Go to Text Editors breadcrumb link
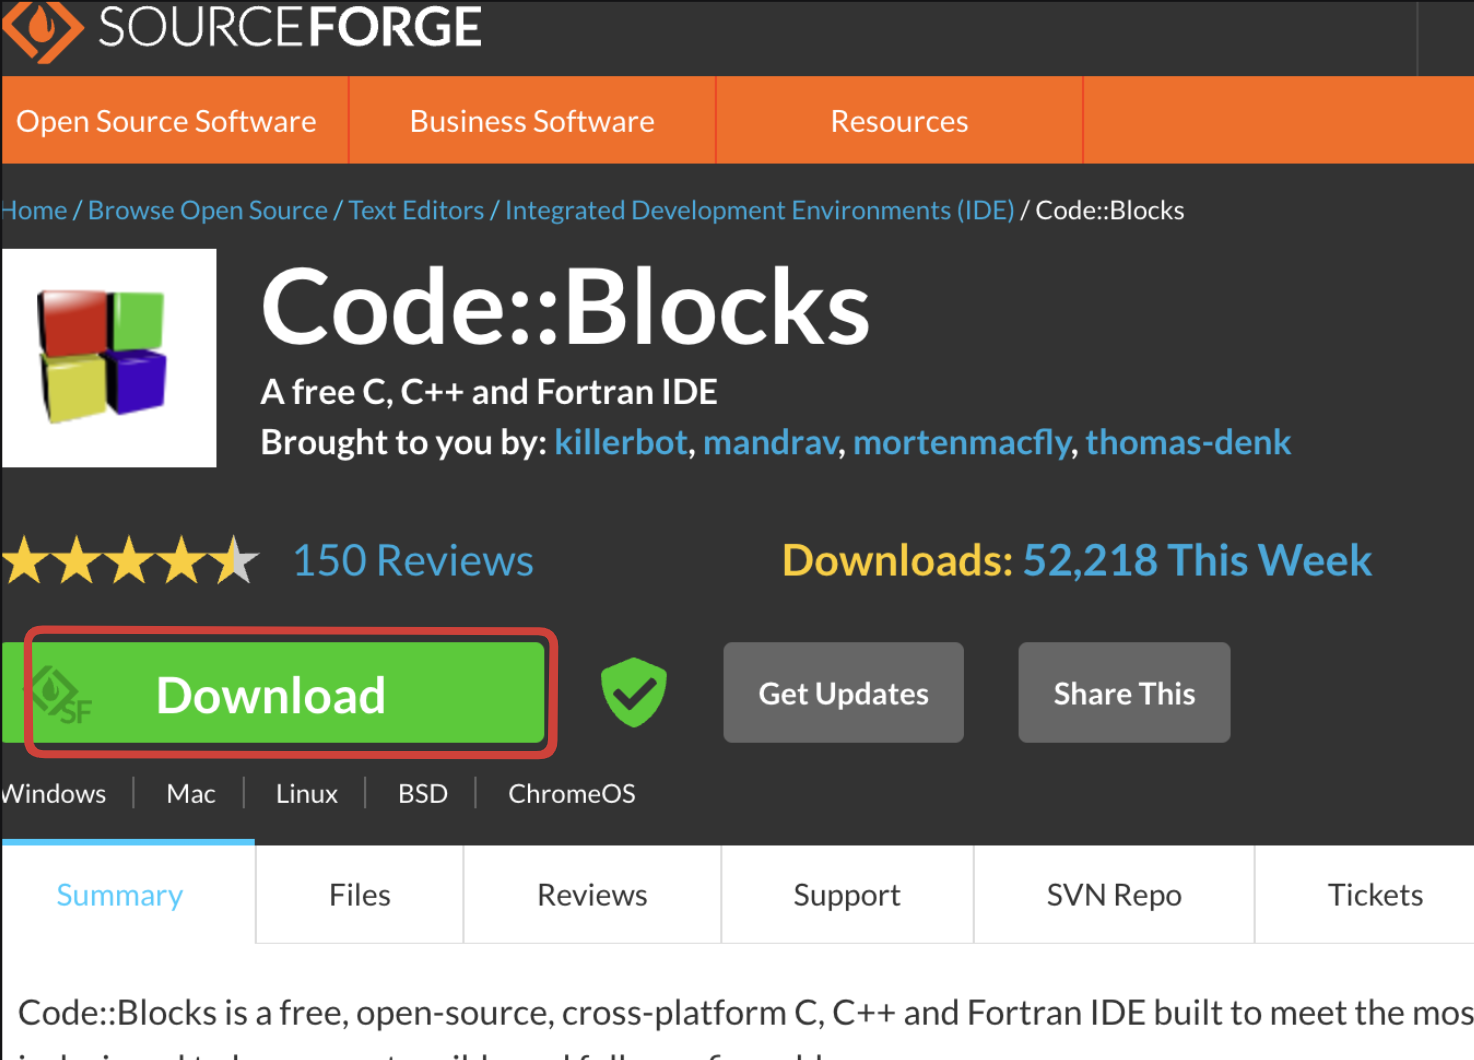This screenshot has height=1060, width=1474. pos(416,211)
